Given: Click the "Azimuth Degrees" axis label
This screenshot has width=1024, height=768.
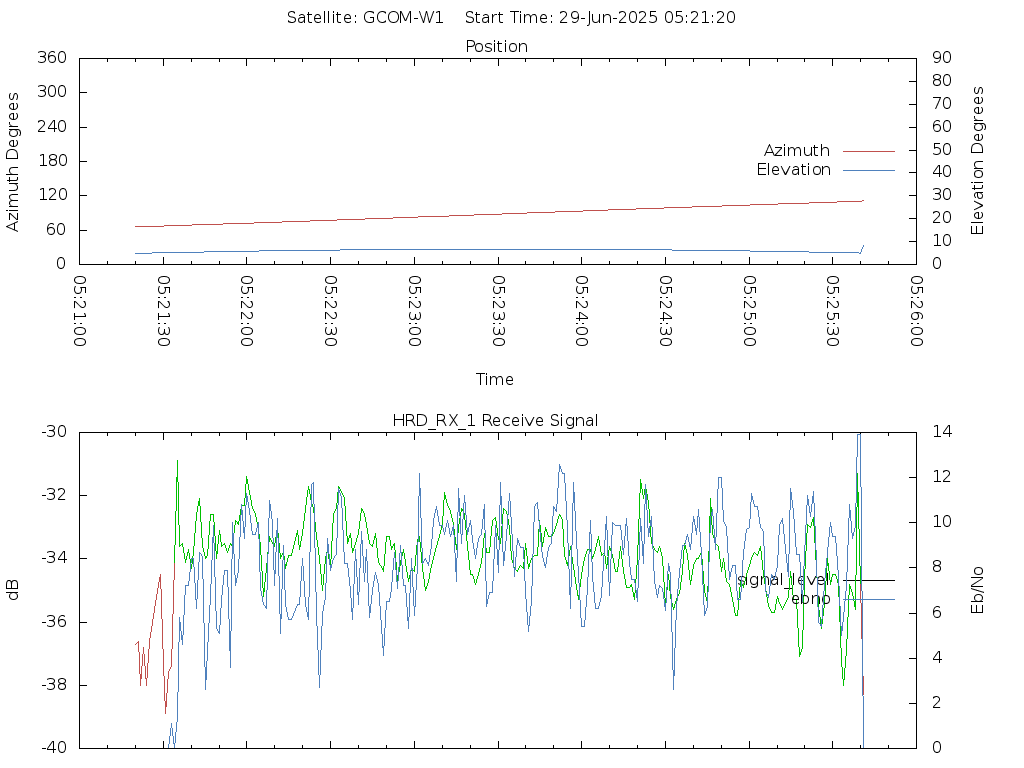Looking at the screenshot, I should pyautogui.click(x=12, y=161).
